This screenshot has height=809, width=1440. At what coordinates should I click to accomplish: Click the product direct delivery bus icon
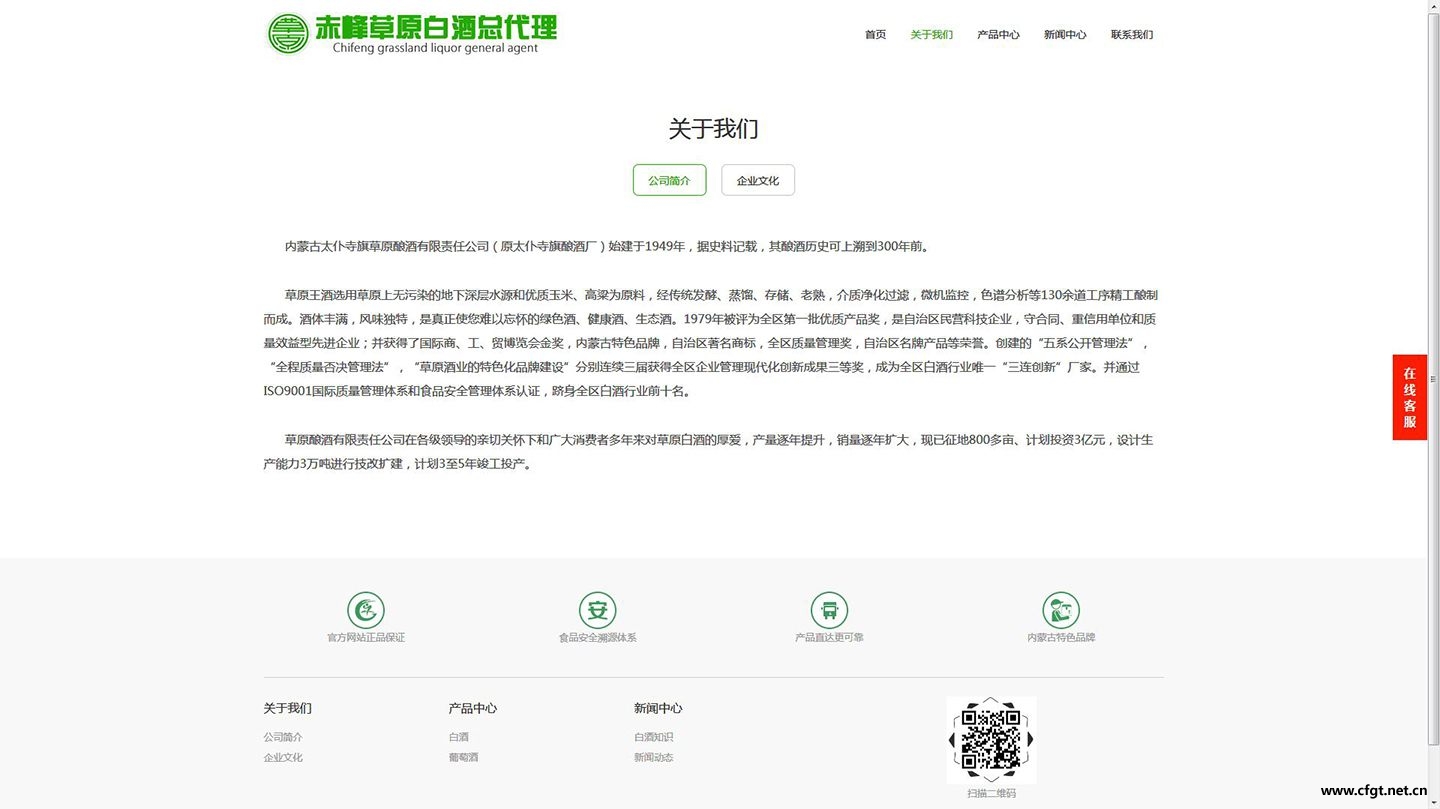(829, 610)
